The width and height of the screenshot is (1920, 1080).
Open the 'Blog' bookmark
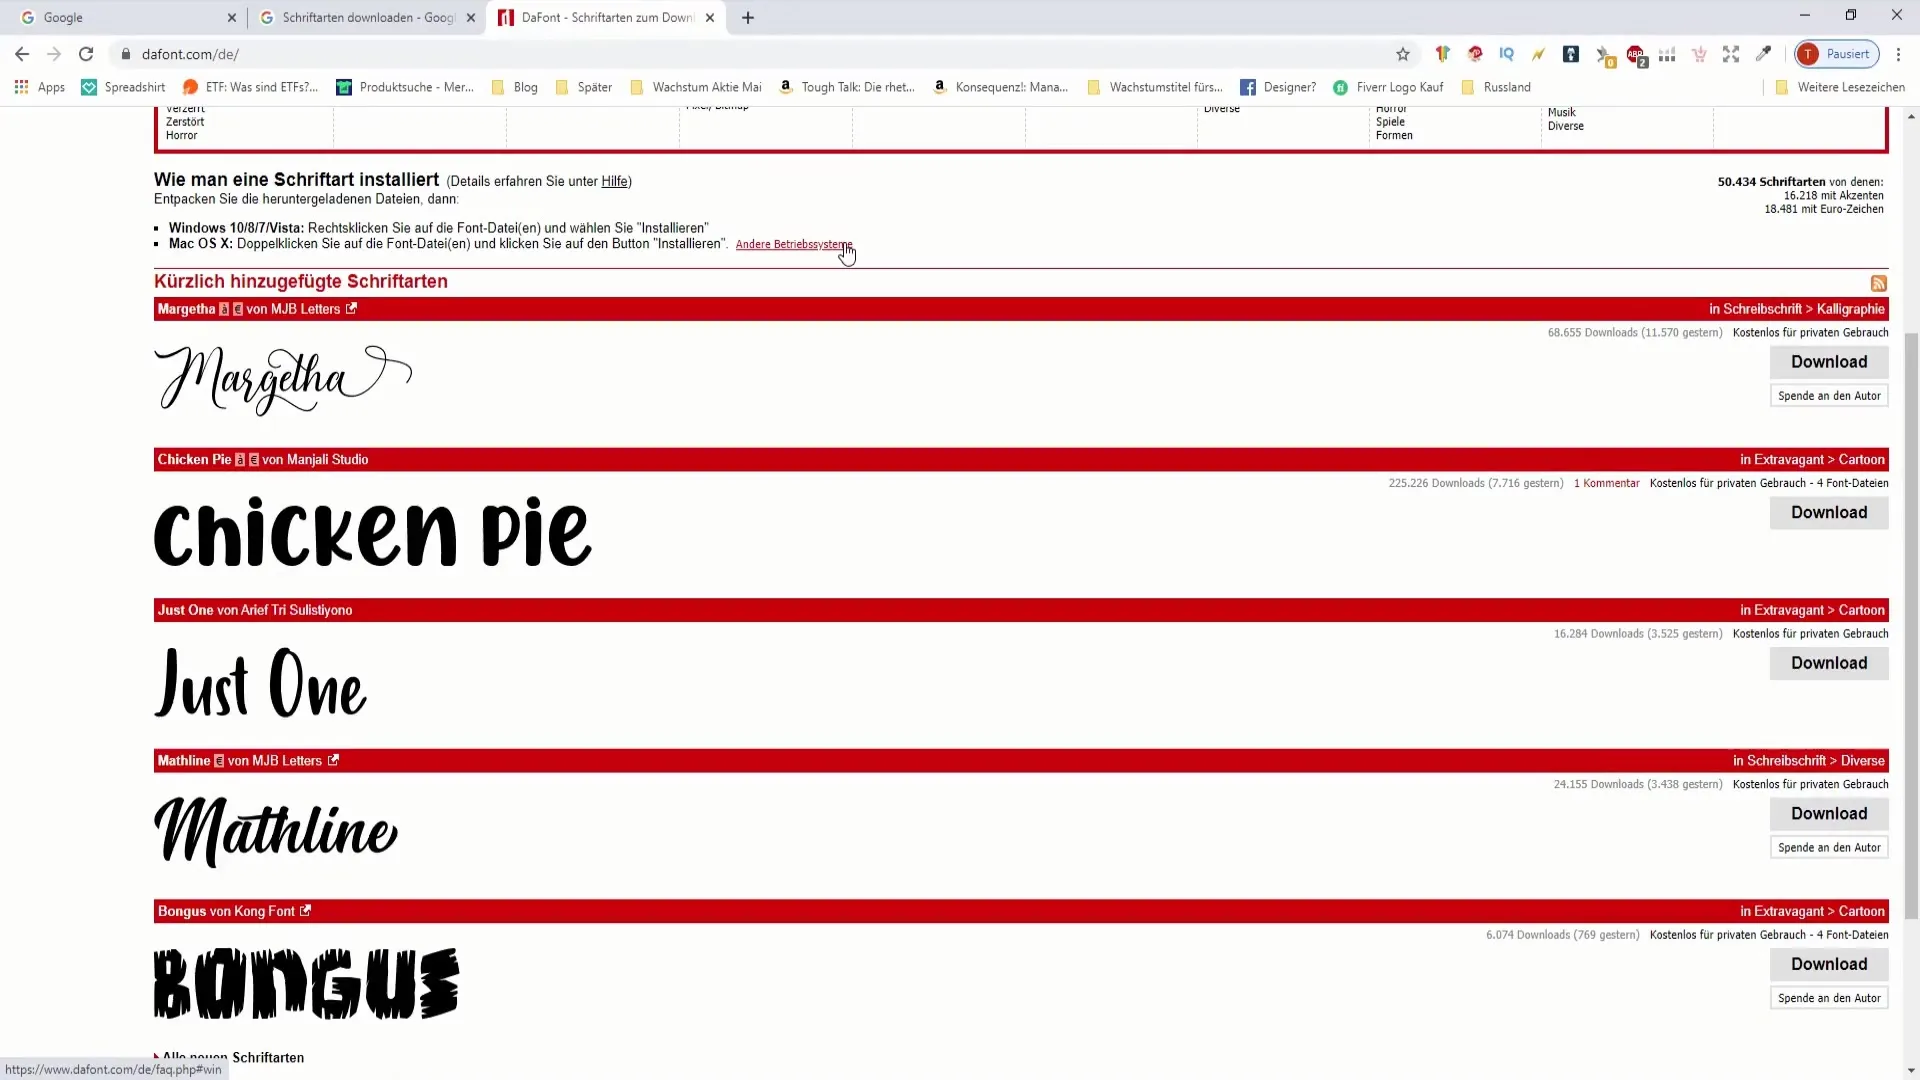click(x=525, y=86)
